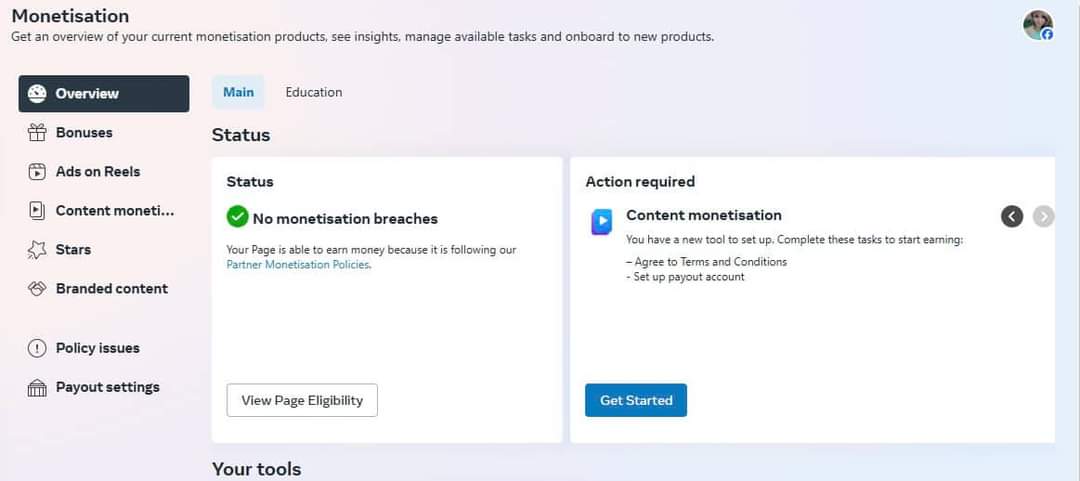1080x481 pixels.
Task: Go to next Action required card
Action: 1043,216
